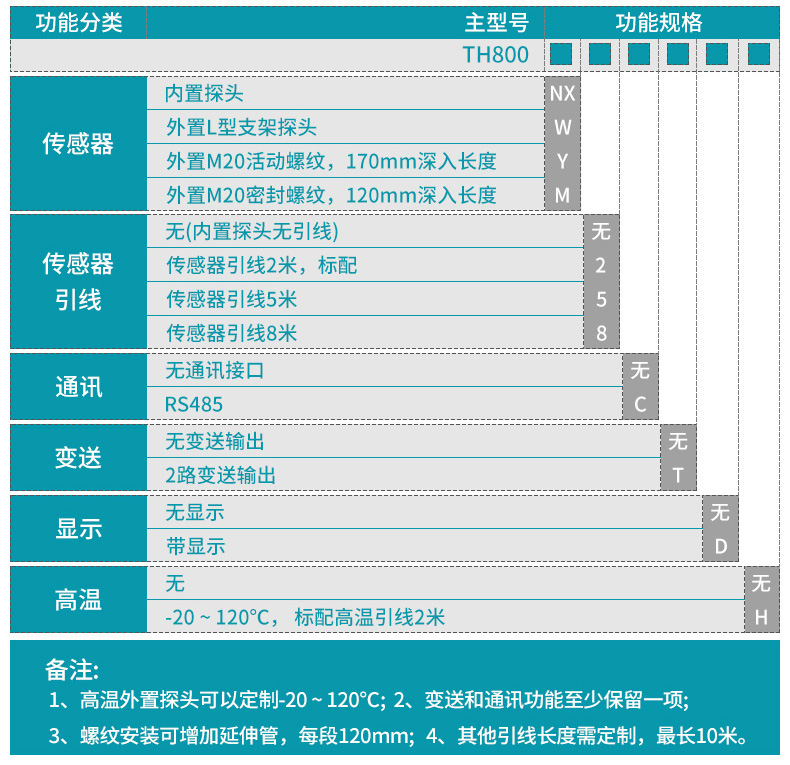The height and width of the screenshot is (765, 790).
Task: Choose the C code for RS485
Action: coord(640,405)
